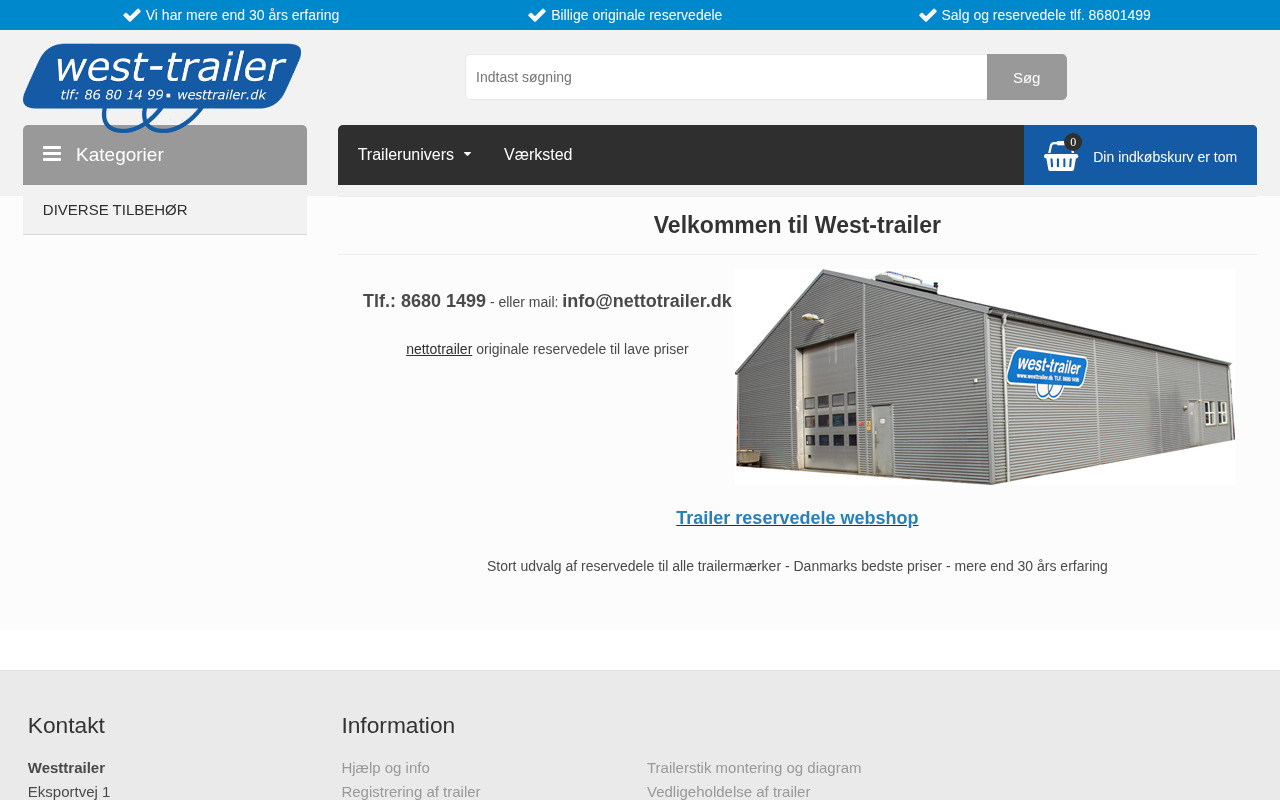Screen dimensions: 1280x800
Task: Open the Værksted menu item
Action: point(538,155)
